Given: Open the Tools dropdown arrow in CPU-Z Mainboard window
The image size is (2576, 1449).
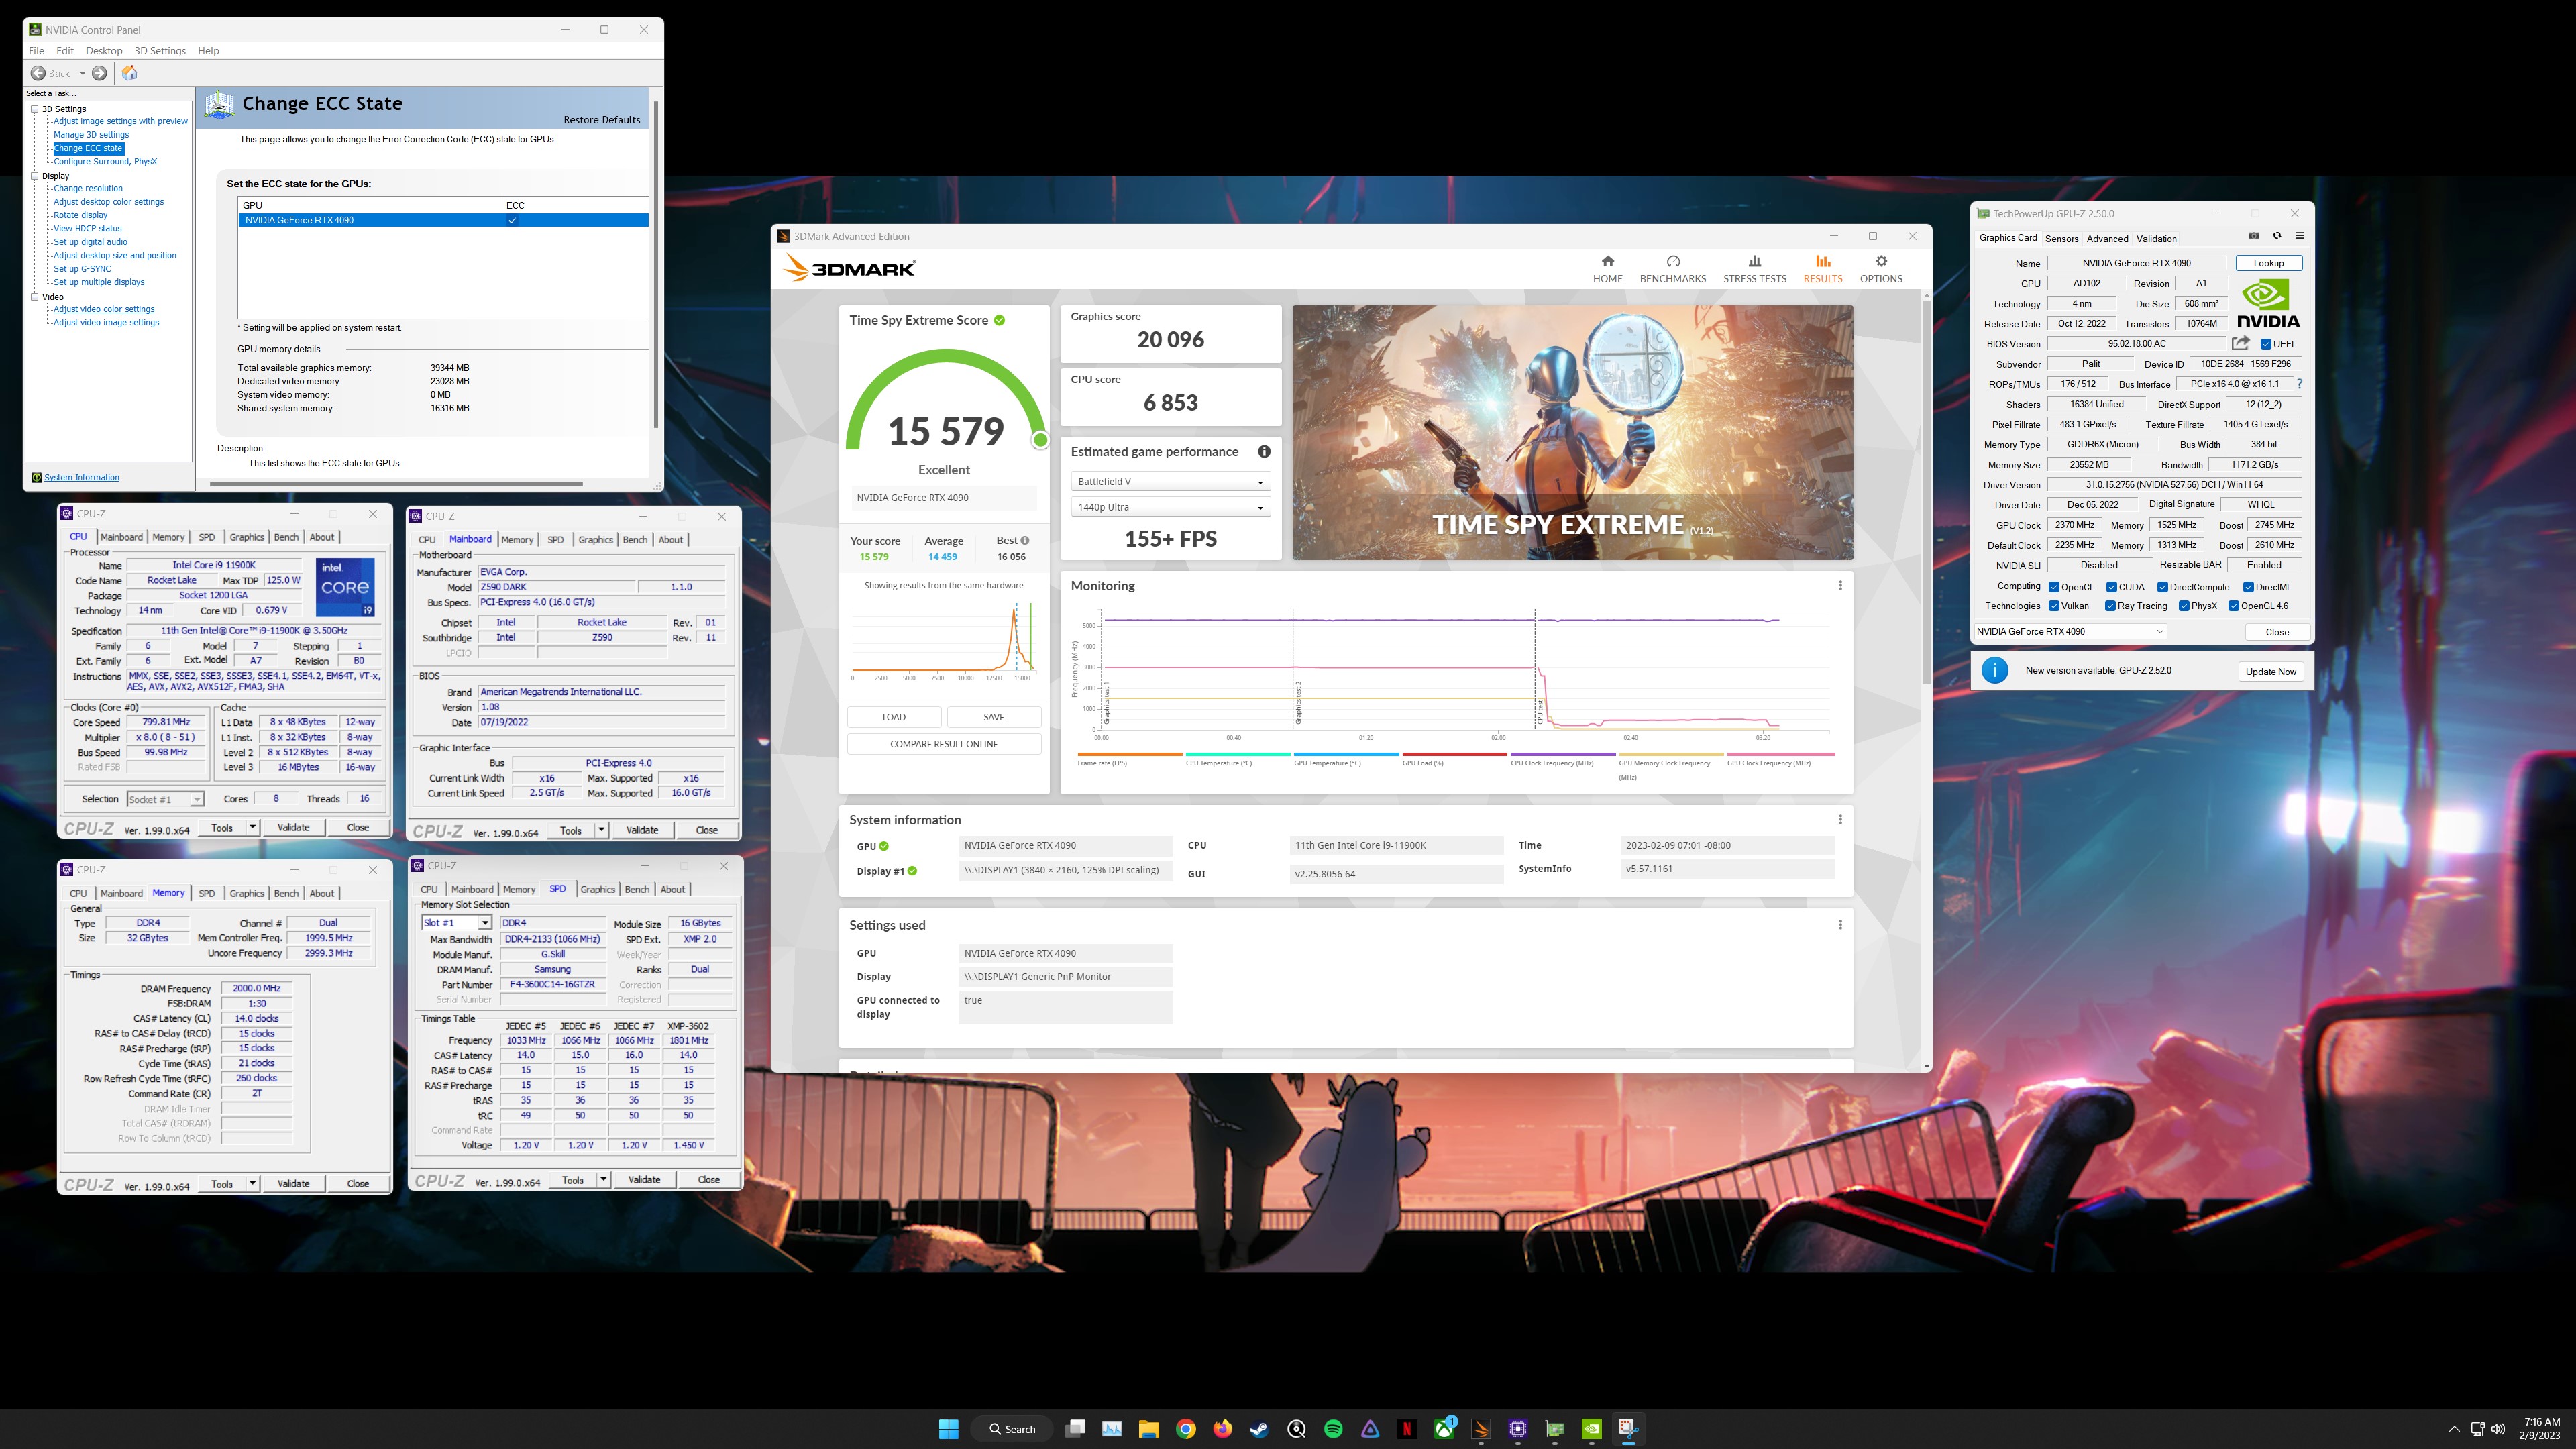Looking at the screenshot, I should [601, 830].
